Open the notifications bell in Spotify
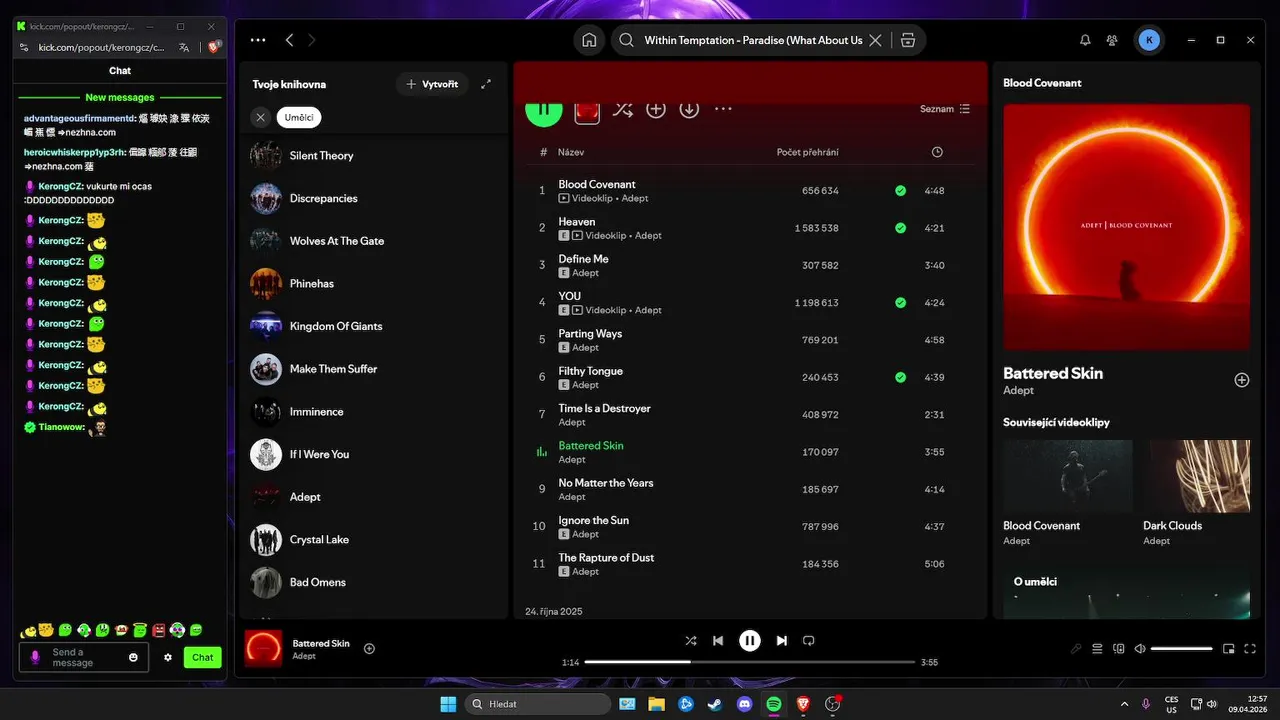1280x720 pixels. pyautogui.click(x=1085, y=40)
